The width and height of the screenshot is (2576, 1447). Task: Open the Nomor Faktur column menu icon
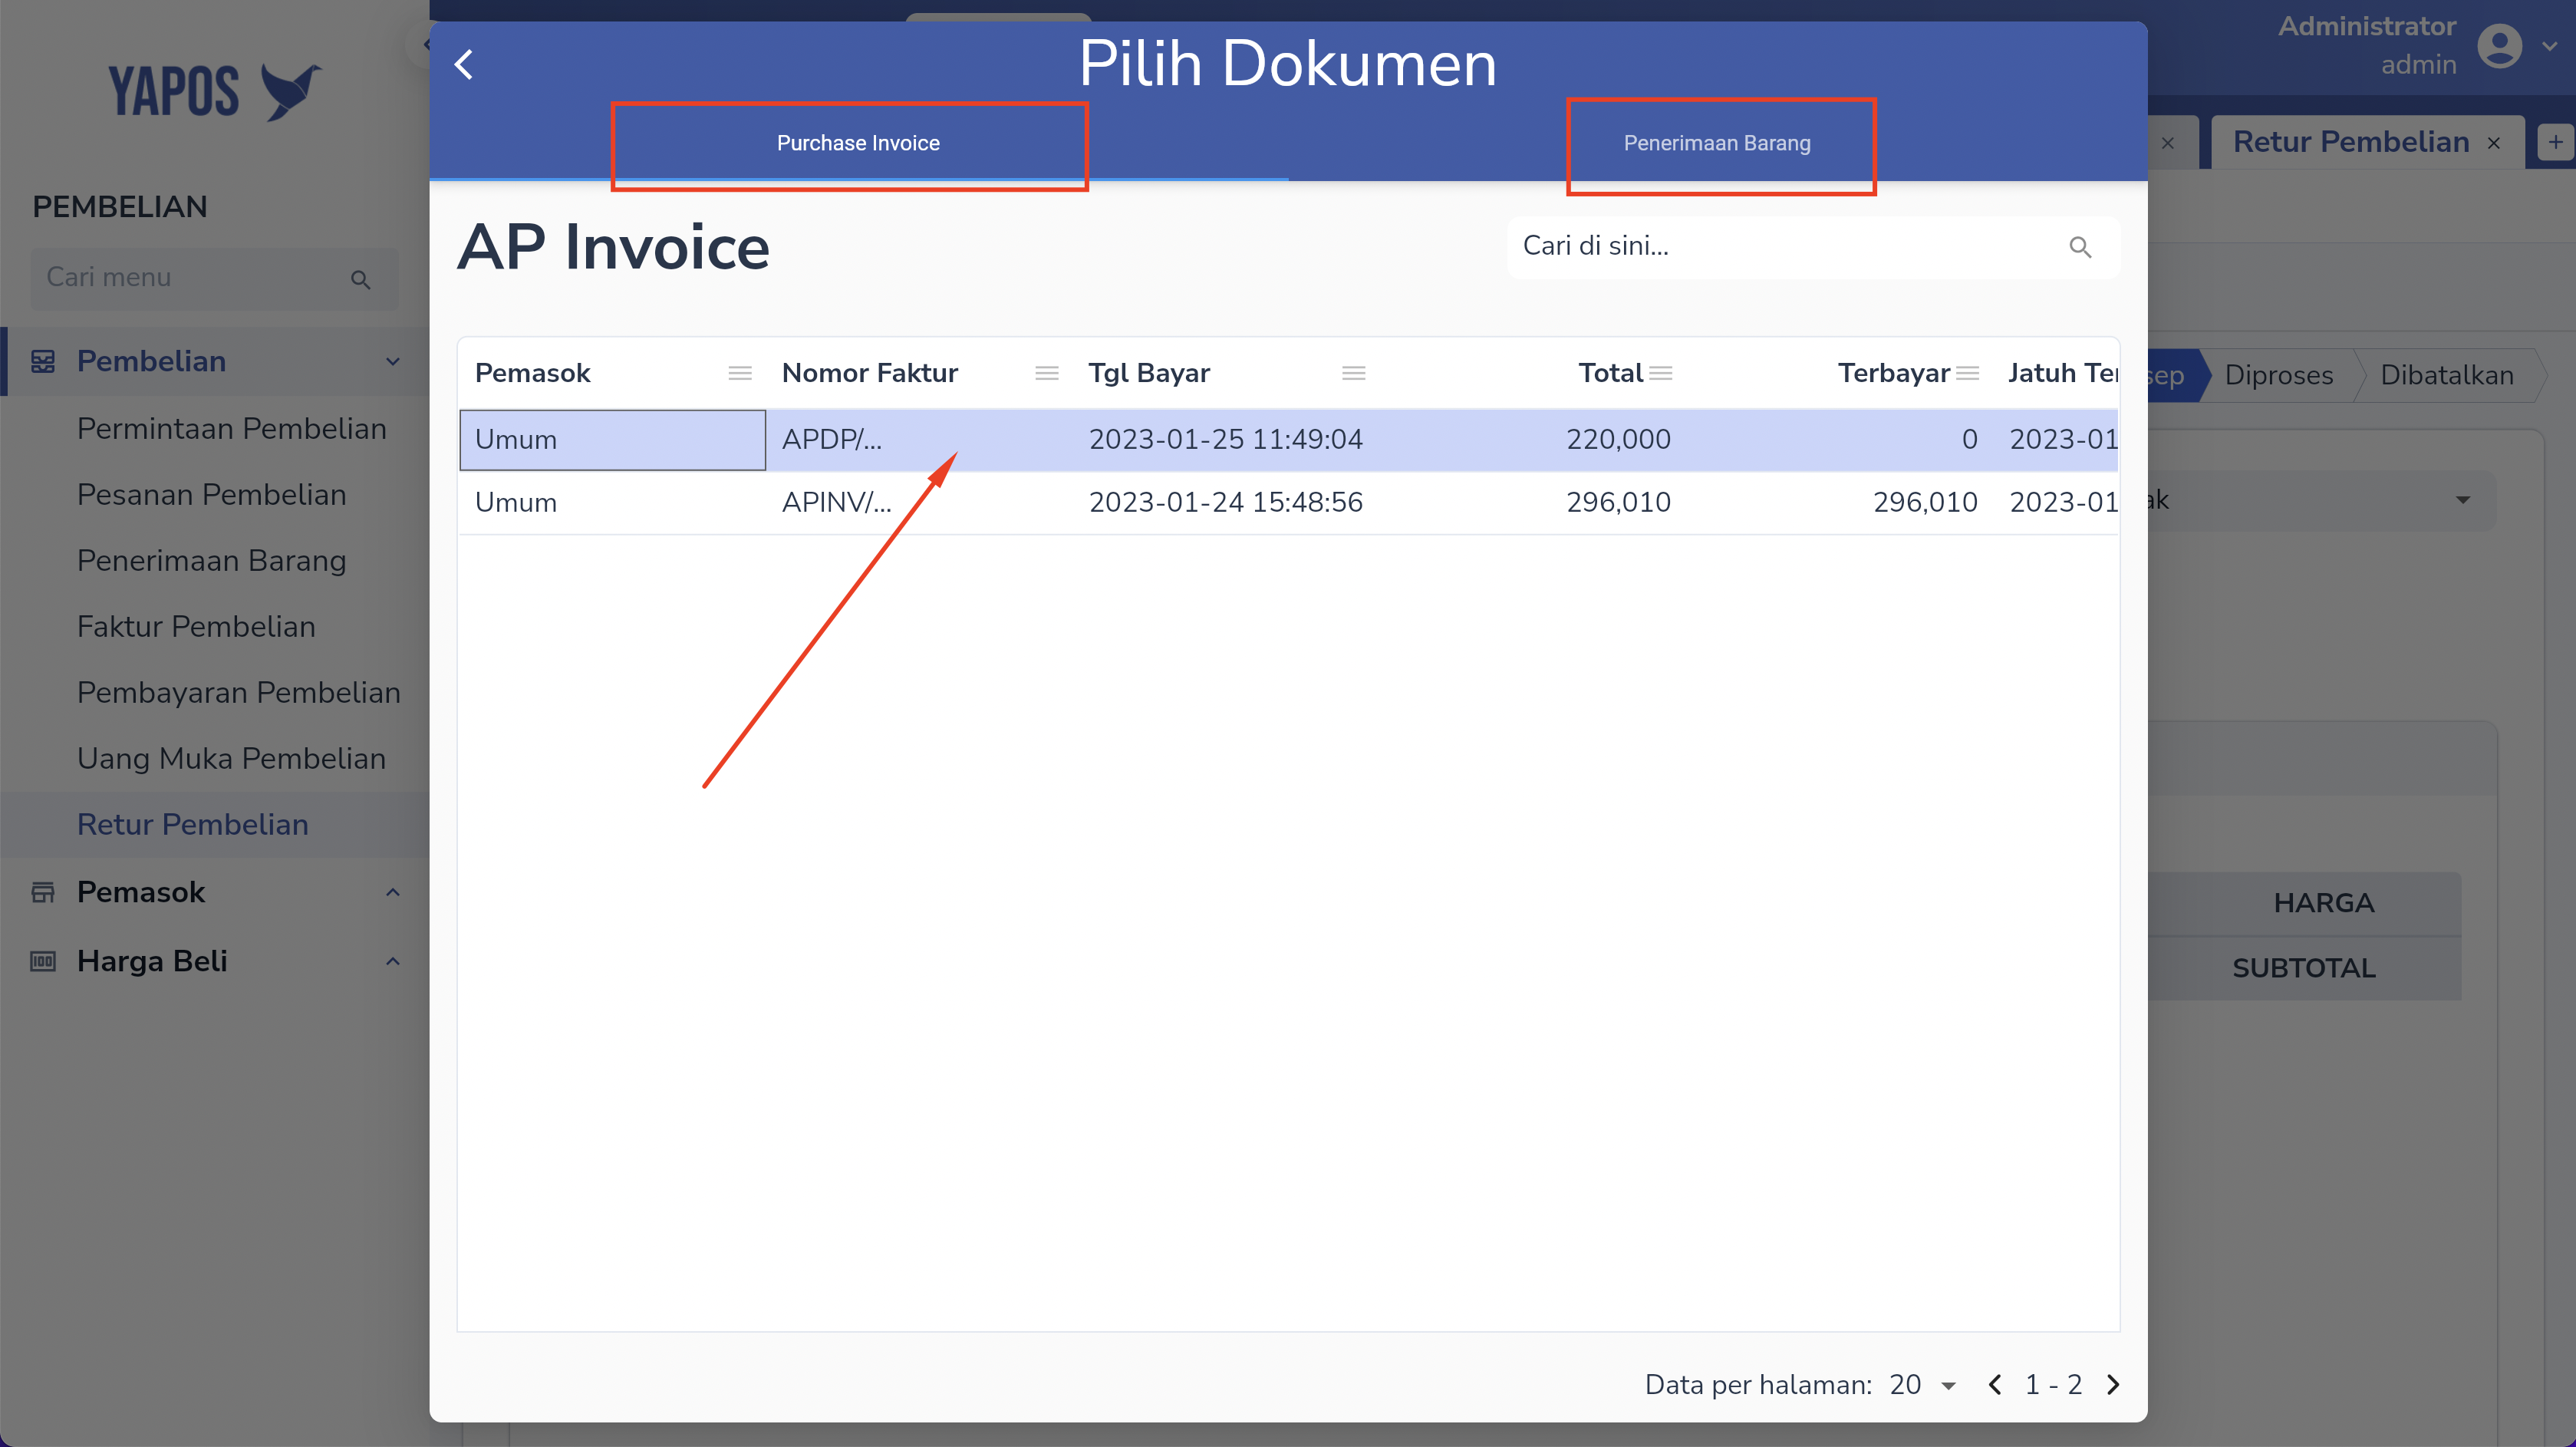1047,373
